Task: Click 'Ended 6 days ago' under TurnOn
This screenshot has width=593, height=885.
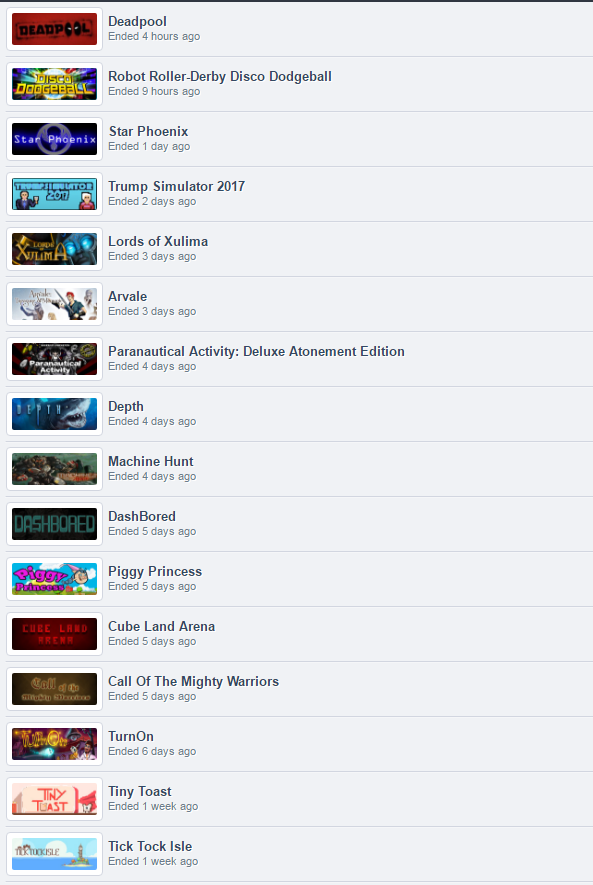Action: coord(152,751)
